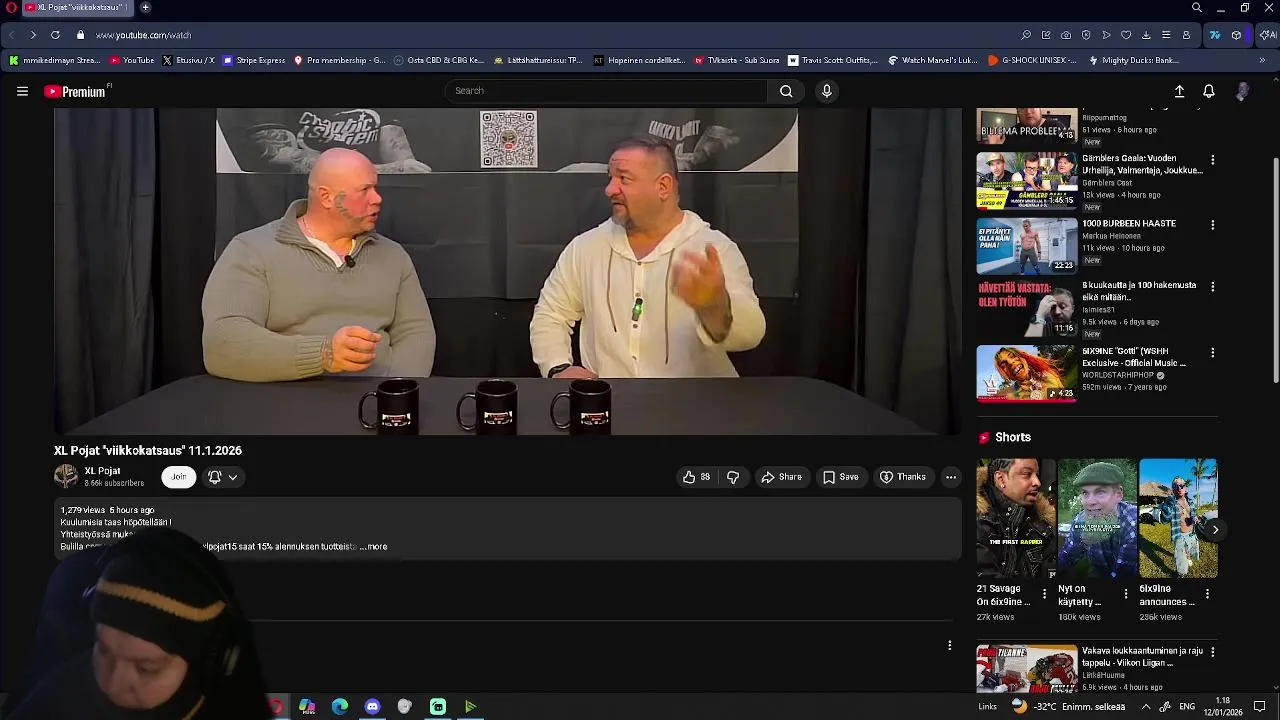
Task: Open the Mighty Ducks bookmark
Action: point(1133,60)
